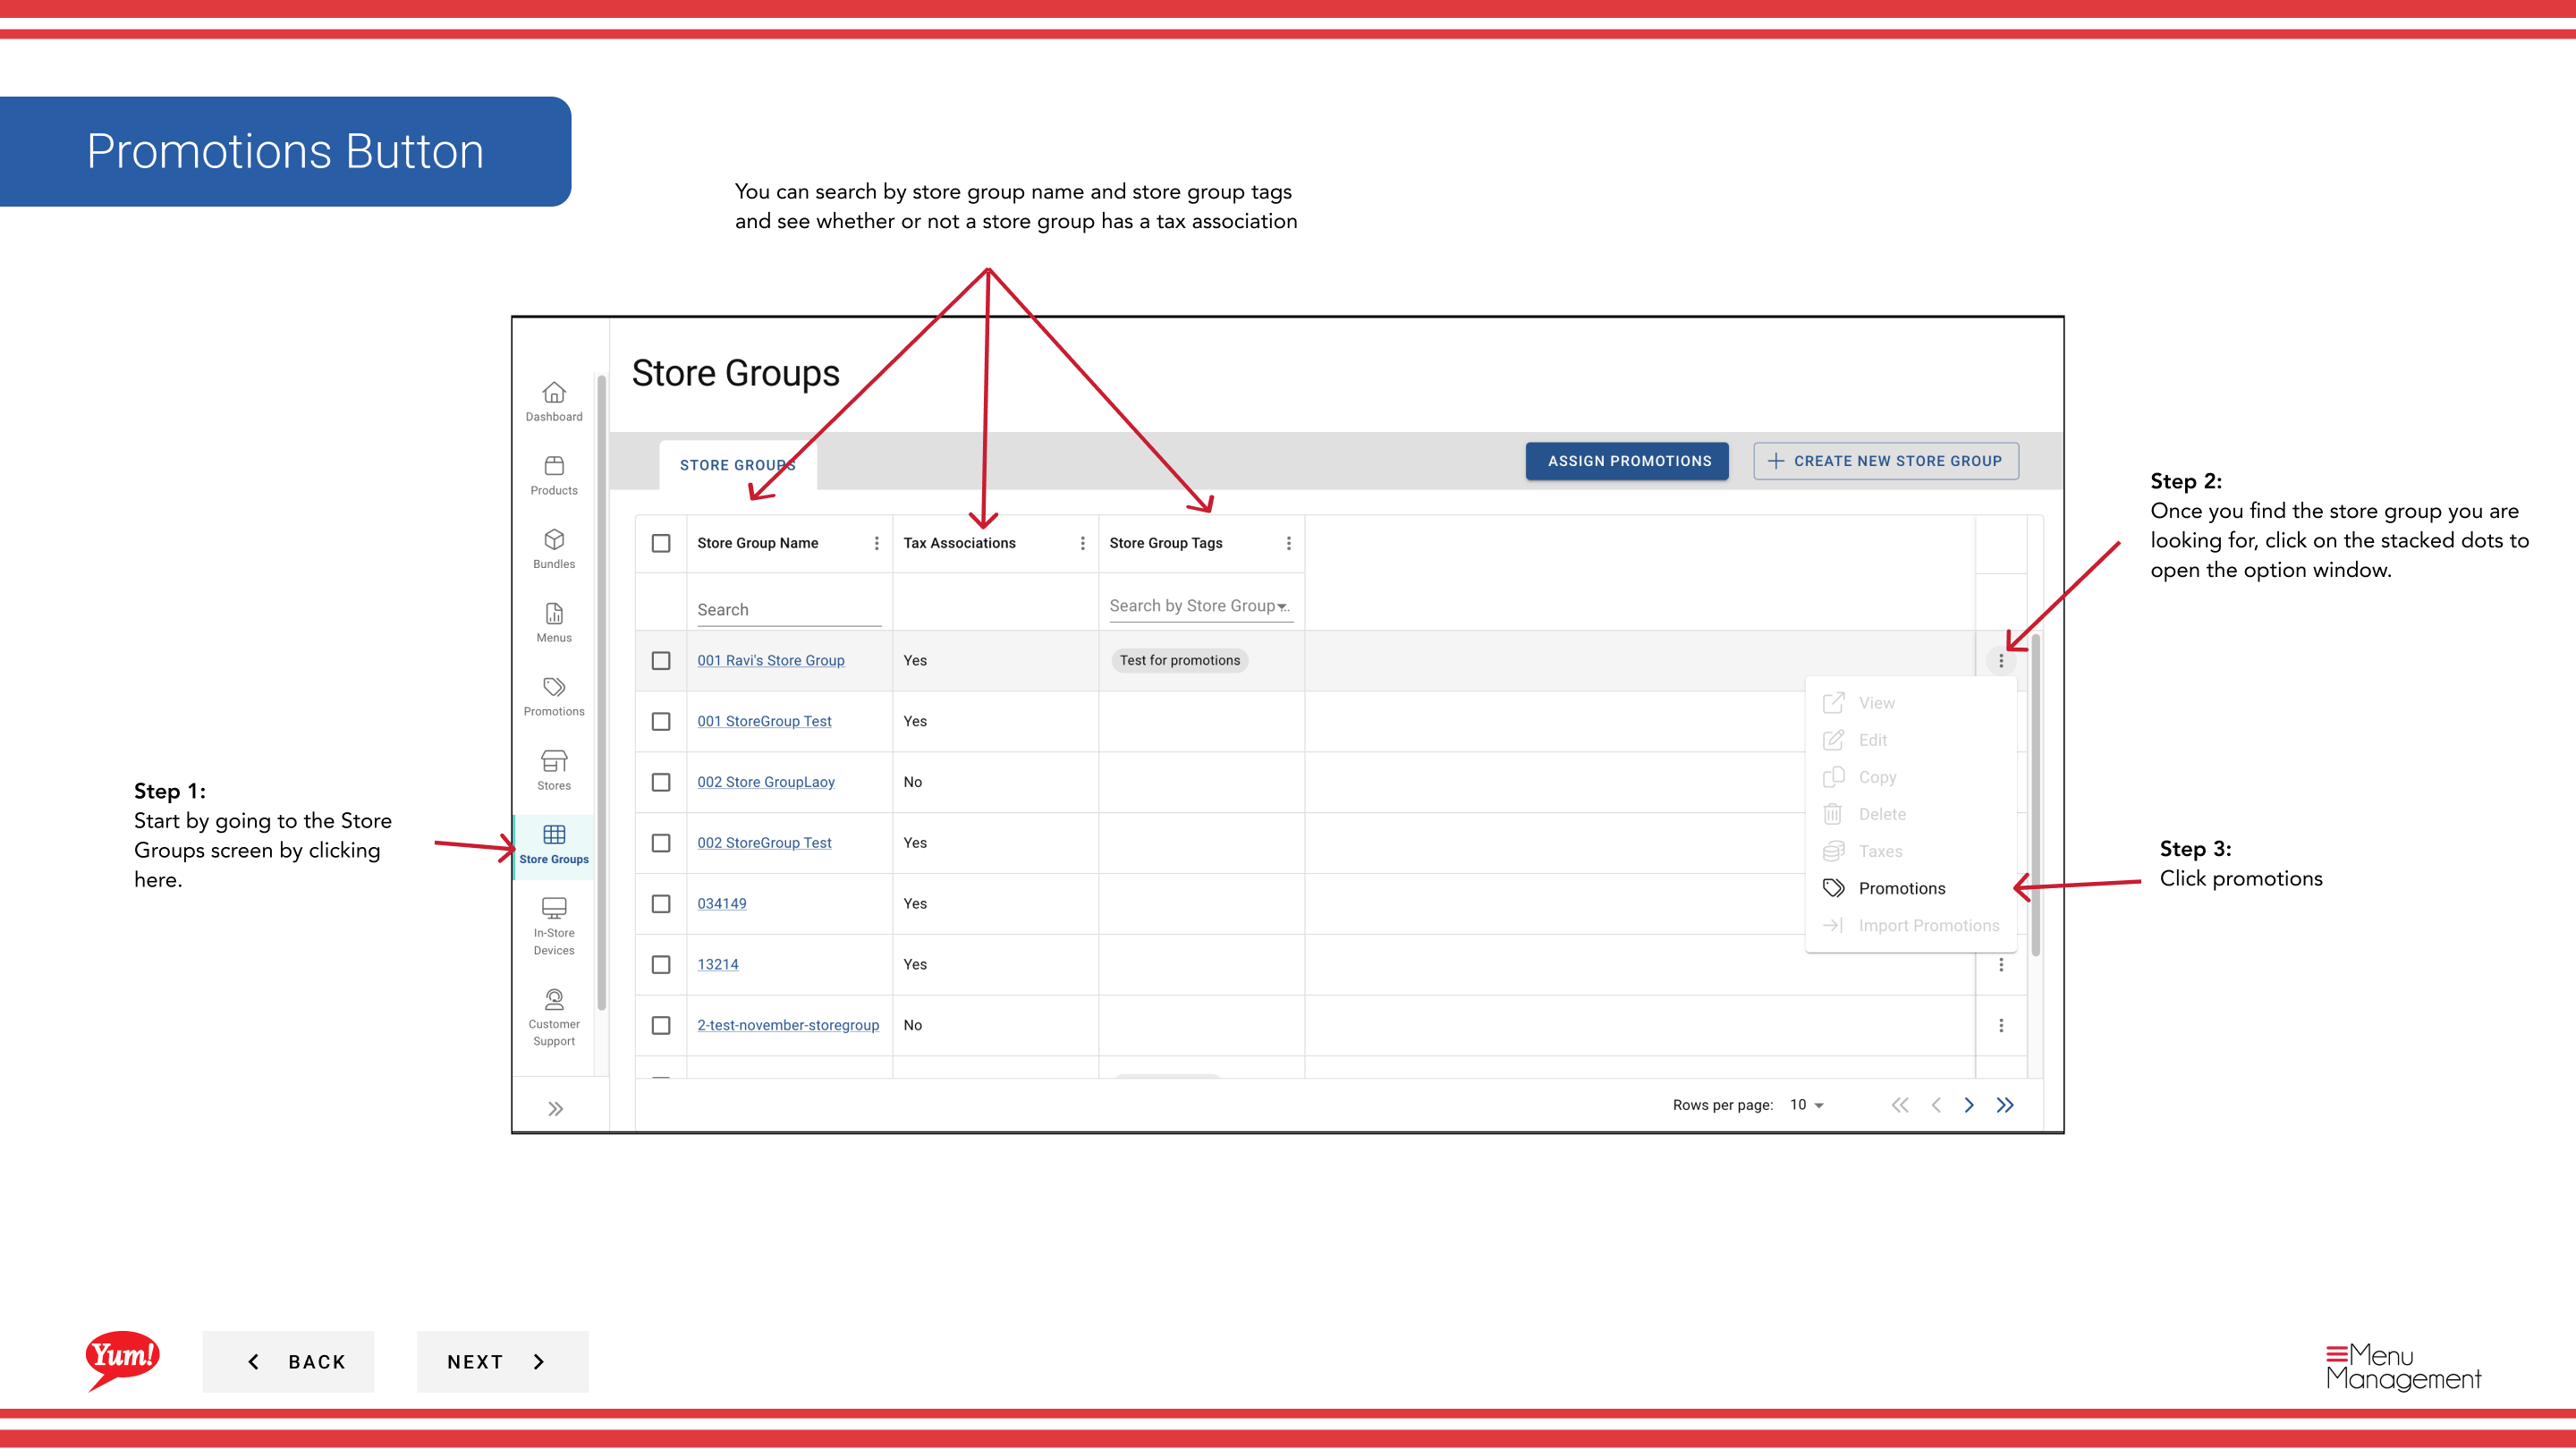This screenshot has width=2576, height=1449.
Task: Click the Menu Management logo
Action: [x=2403, y=1367]
